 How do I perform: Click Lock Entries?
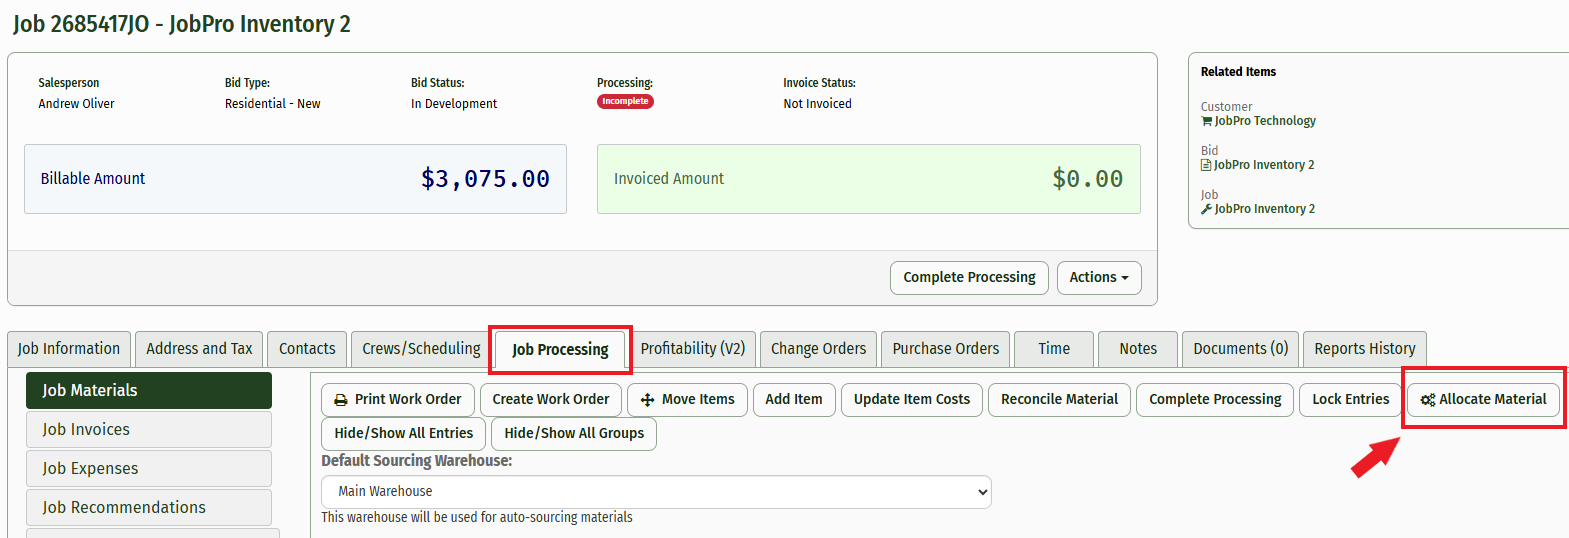(1350, 400)
